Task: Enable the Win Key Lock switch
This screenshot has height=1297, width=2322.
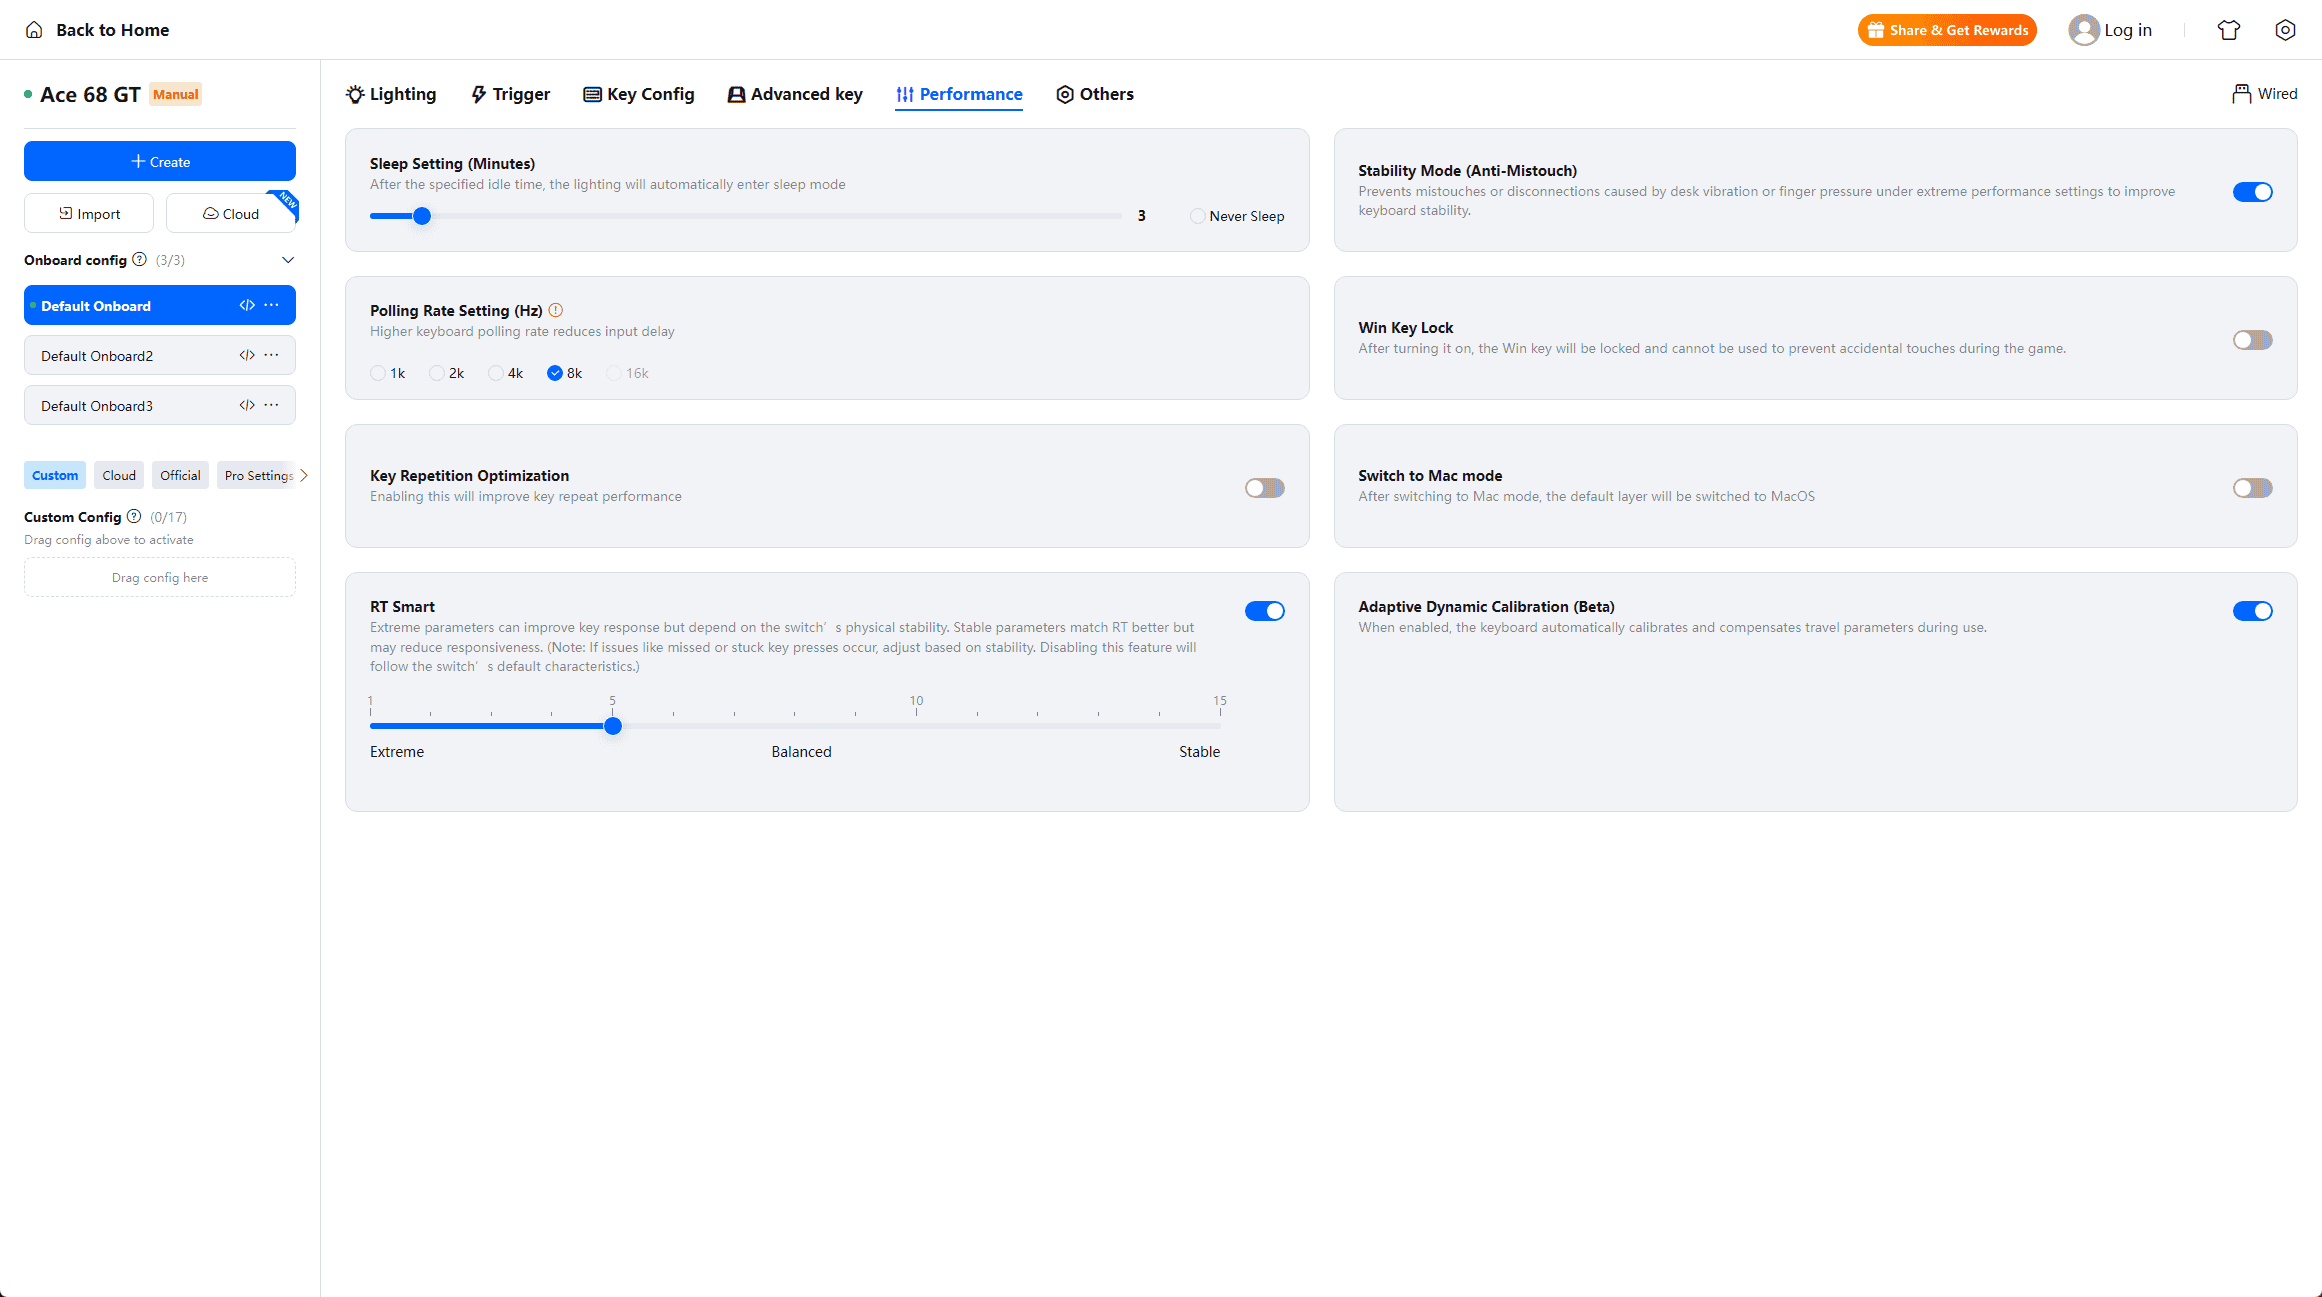Action: (x=2252, y=340)
